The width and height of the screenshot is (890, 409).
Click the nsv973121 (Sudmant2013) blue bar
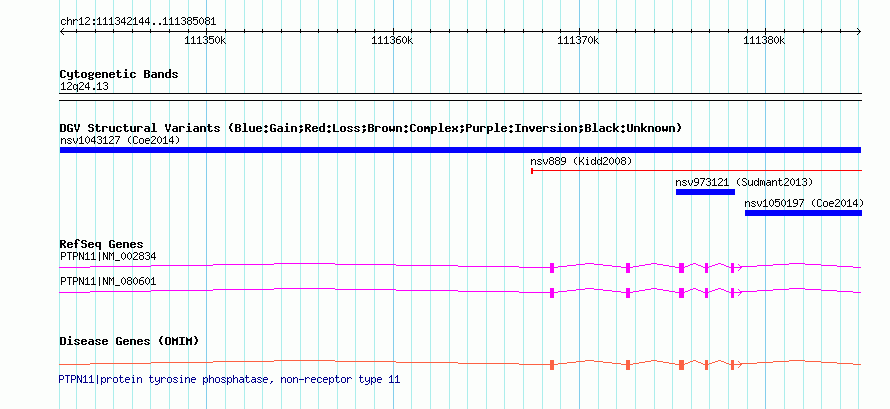pos(706,192)
